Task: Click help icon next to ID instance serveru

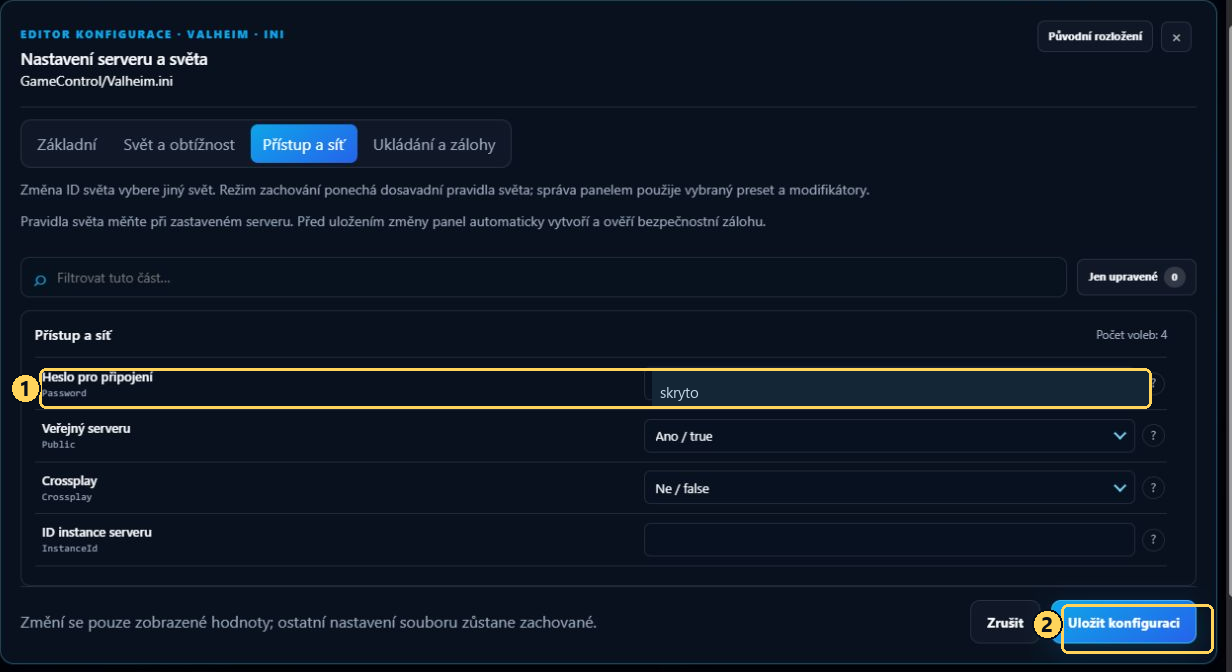Action: (1153, 540)
